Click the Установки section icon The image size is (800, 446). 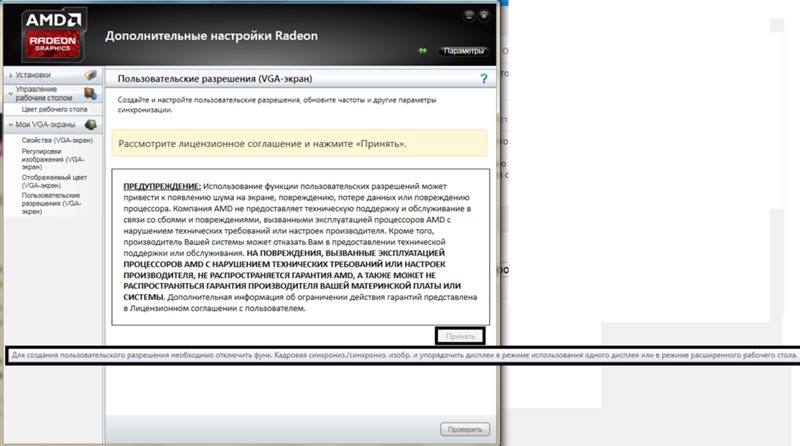point(91,75)
